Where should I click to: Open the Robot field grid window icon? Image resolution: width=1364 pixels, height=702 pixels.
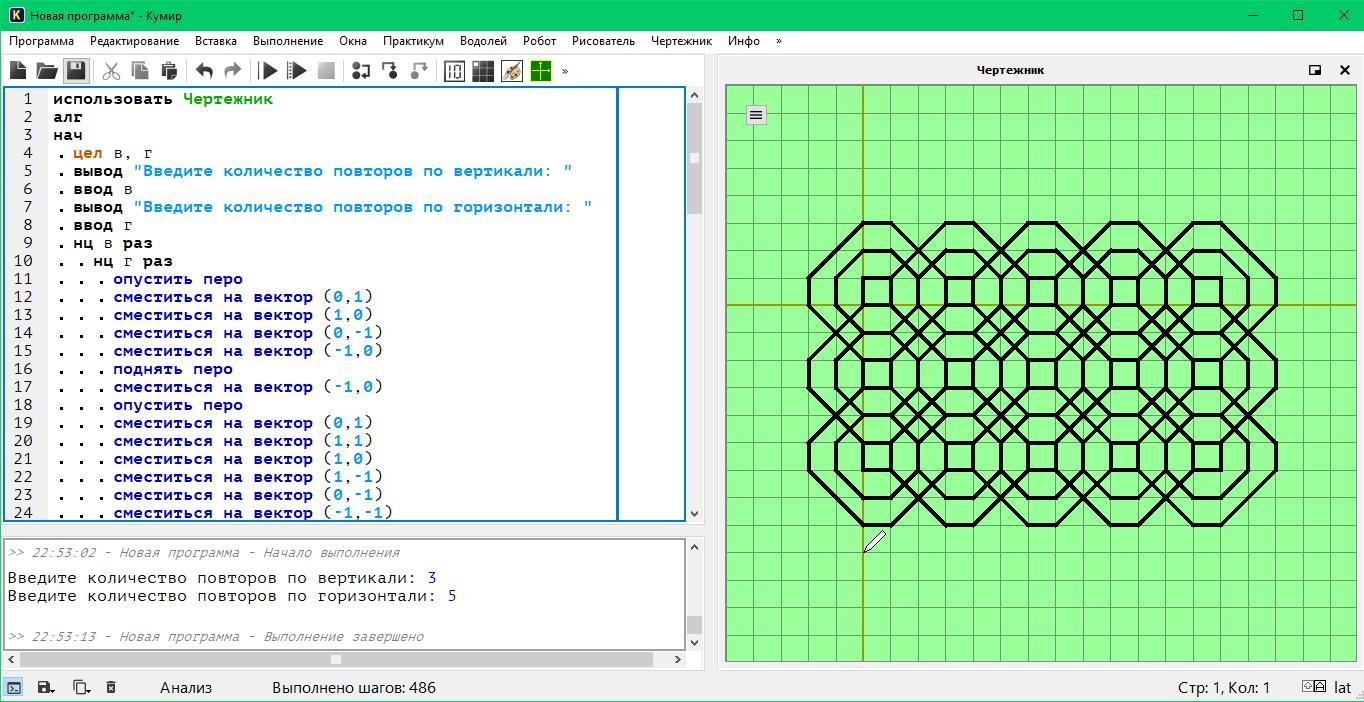coord(483,71)
